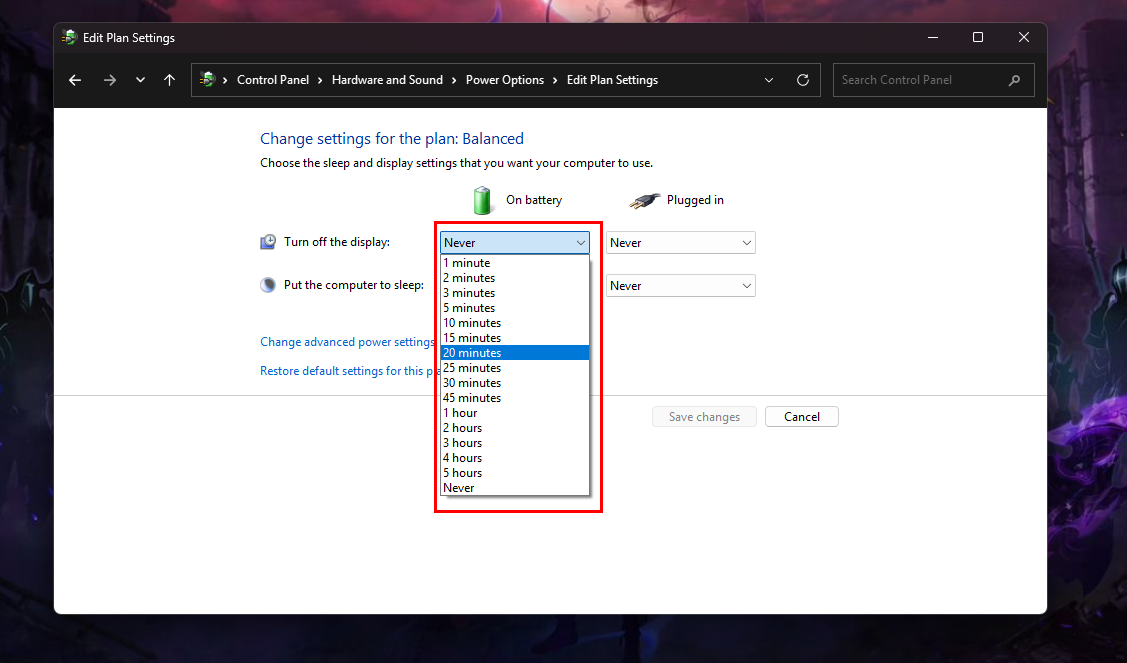Navigate to Hardware and Sound breadcrumb
The image size is (1127, 663).
388,79
